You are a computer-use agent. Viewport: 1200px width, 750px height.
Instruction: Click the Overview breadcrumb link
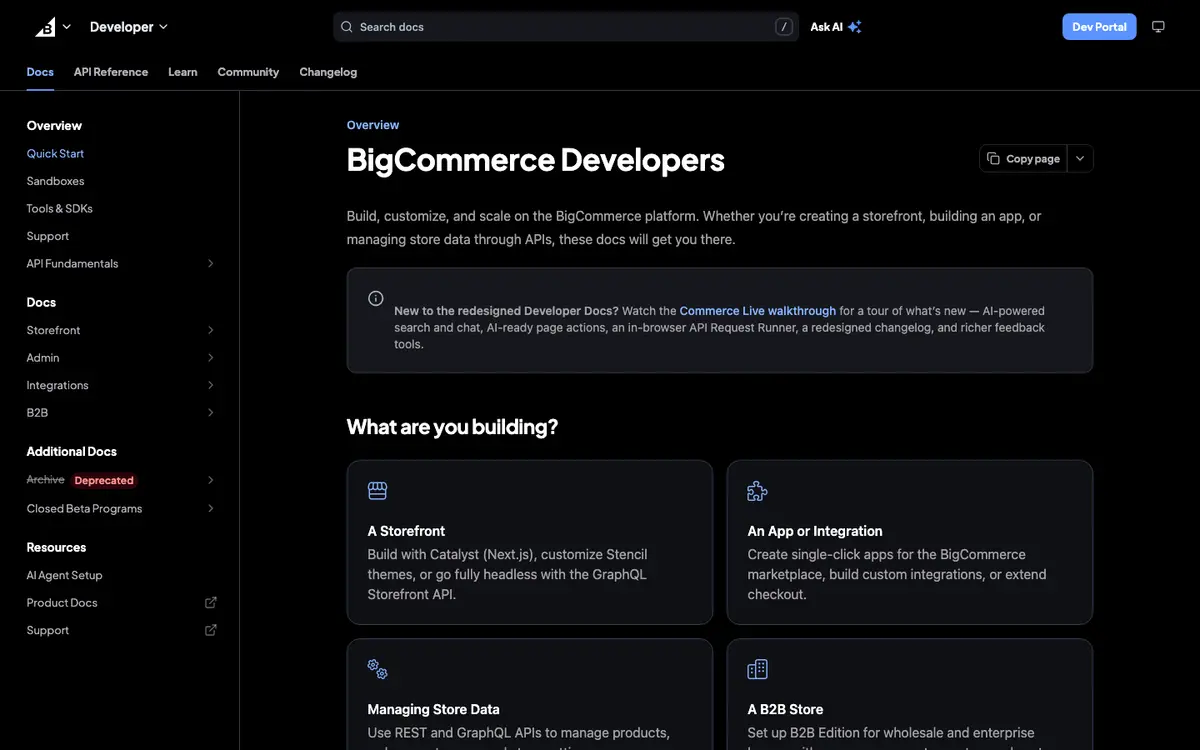[373, 125]
